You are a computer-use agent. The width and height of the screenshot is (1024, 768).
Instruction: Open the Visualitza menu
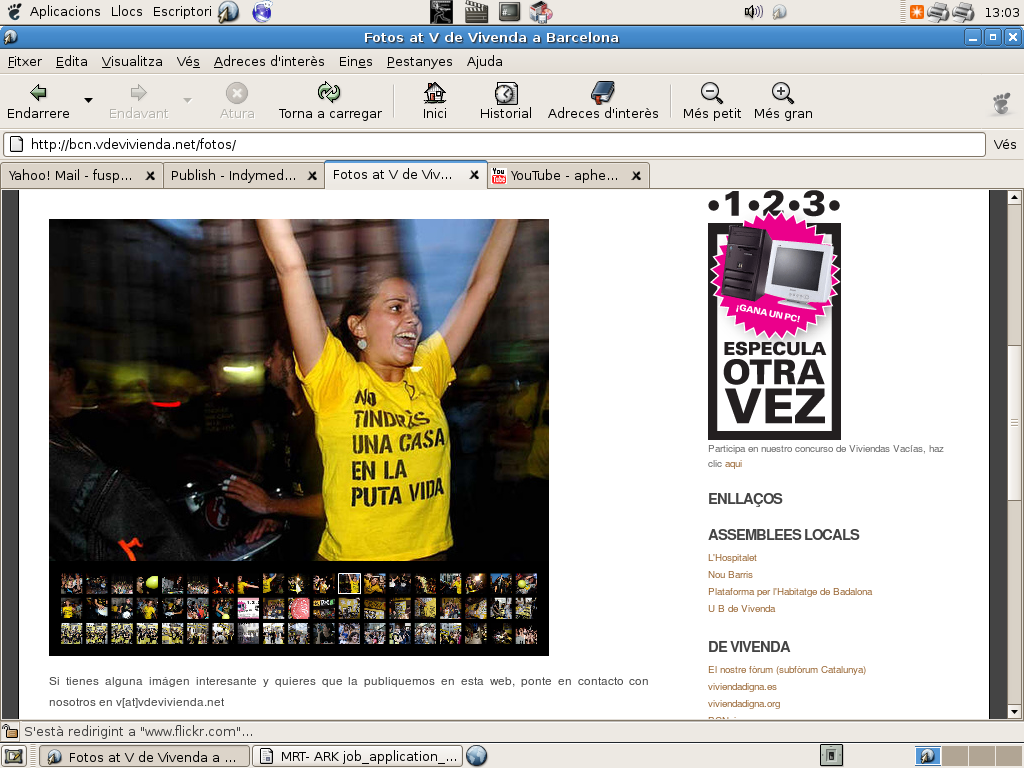pyautogui.click(x=131, y=61)
